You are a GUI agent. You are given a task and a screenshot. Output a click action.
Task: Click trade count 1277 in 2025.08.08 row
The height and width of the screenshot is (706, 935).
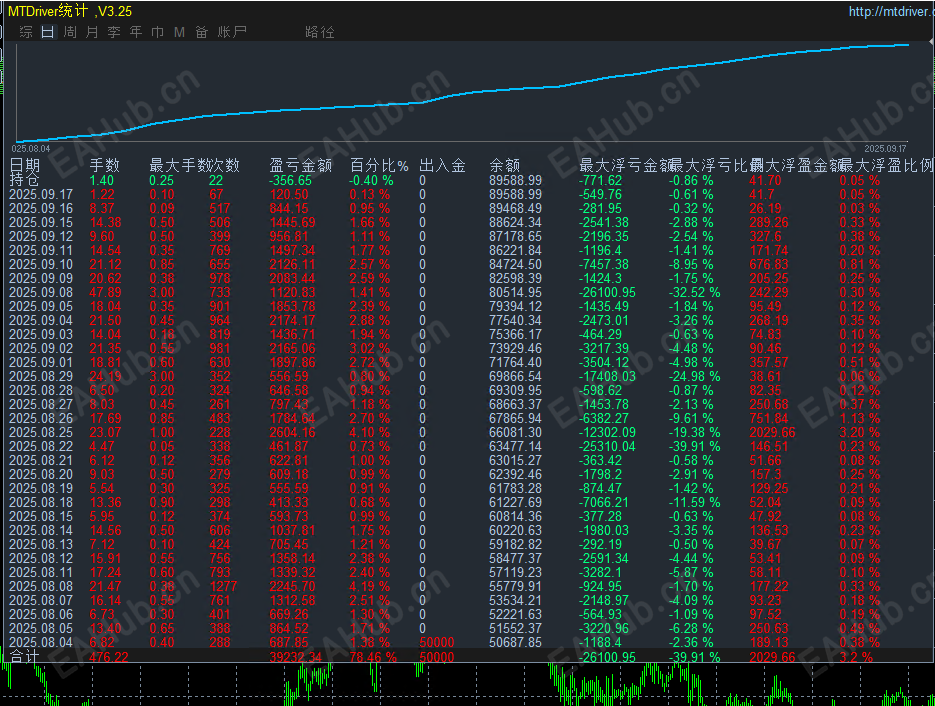coord(223,587)
